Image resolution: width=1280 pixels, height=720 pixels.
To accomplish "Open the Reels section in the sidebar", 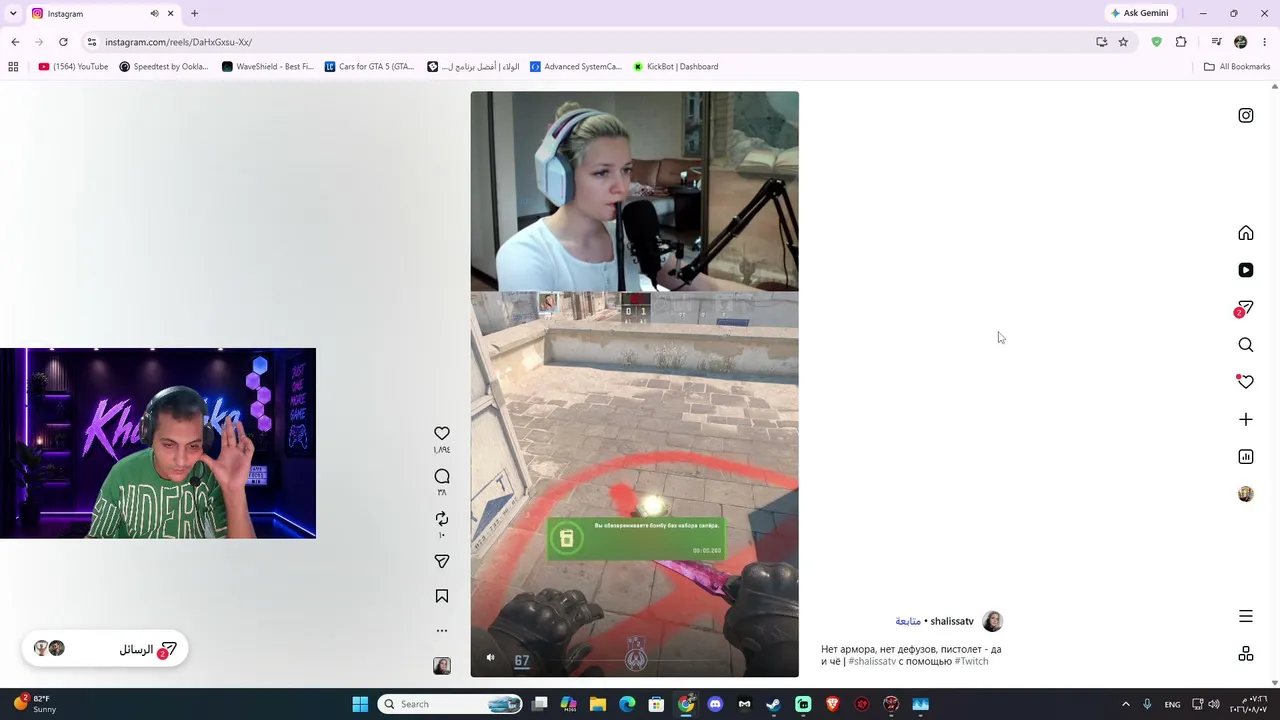I will 1246,270.
